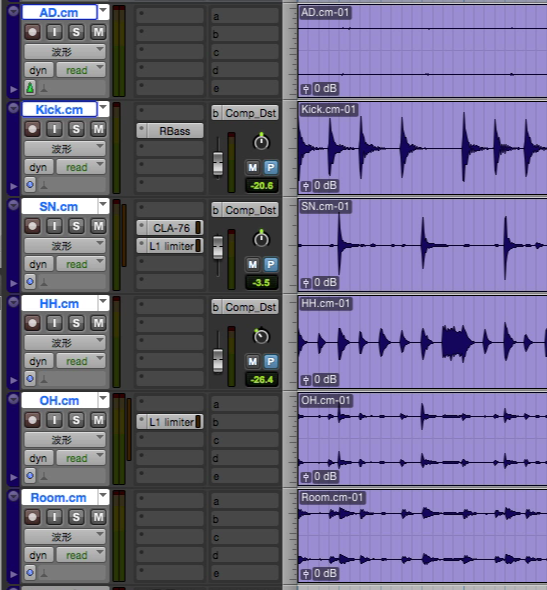Record-enable the Kick.cm track
Viewport: 547px width, 590px height.
pyautogui.click(x=32, y=129)
